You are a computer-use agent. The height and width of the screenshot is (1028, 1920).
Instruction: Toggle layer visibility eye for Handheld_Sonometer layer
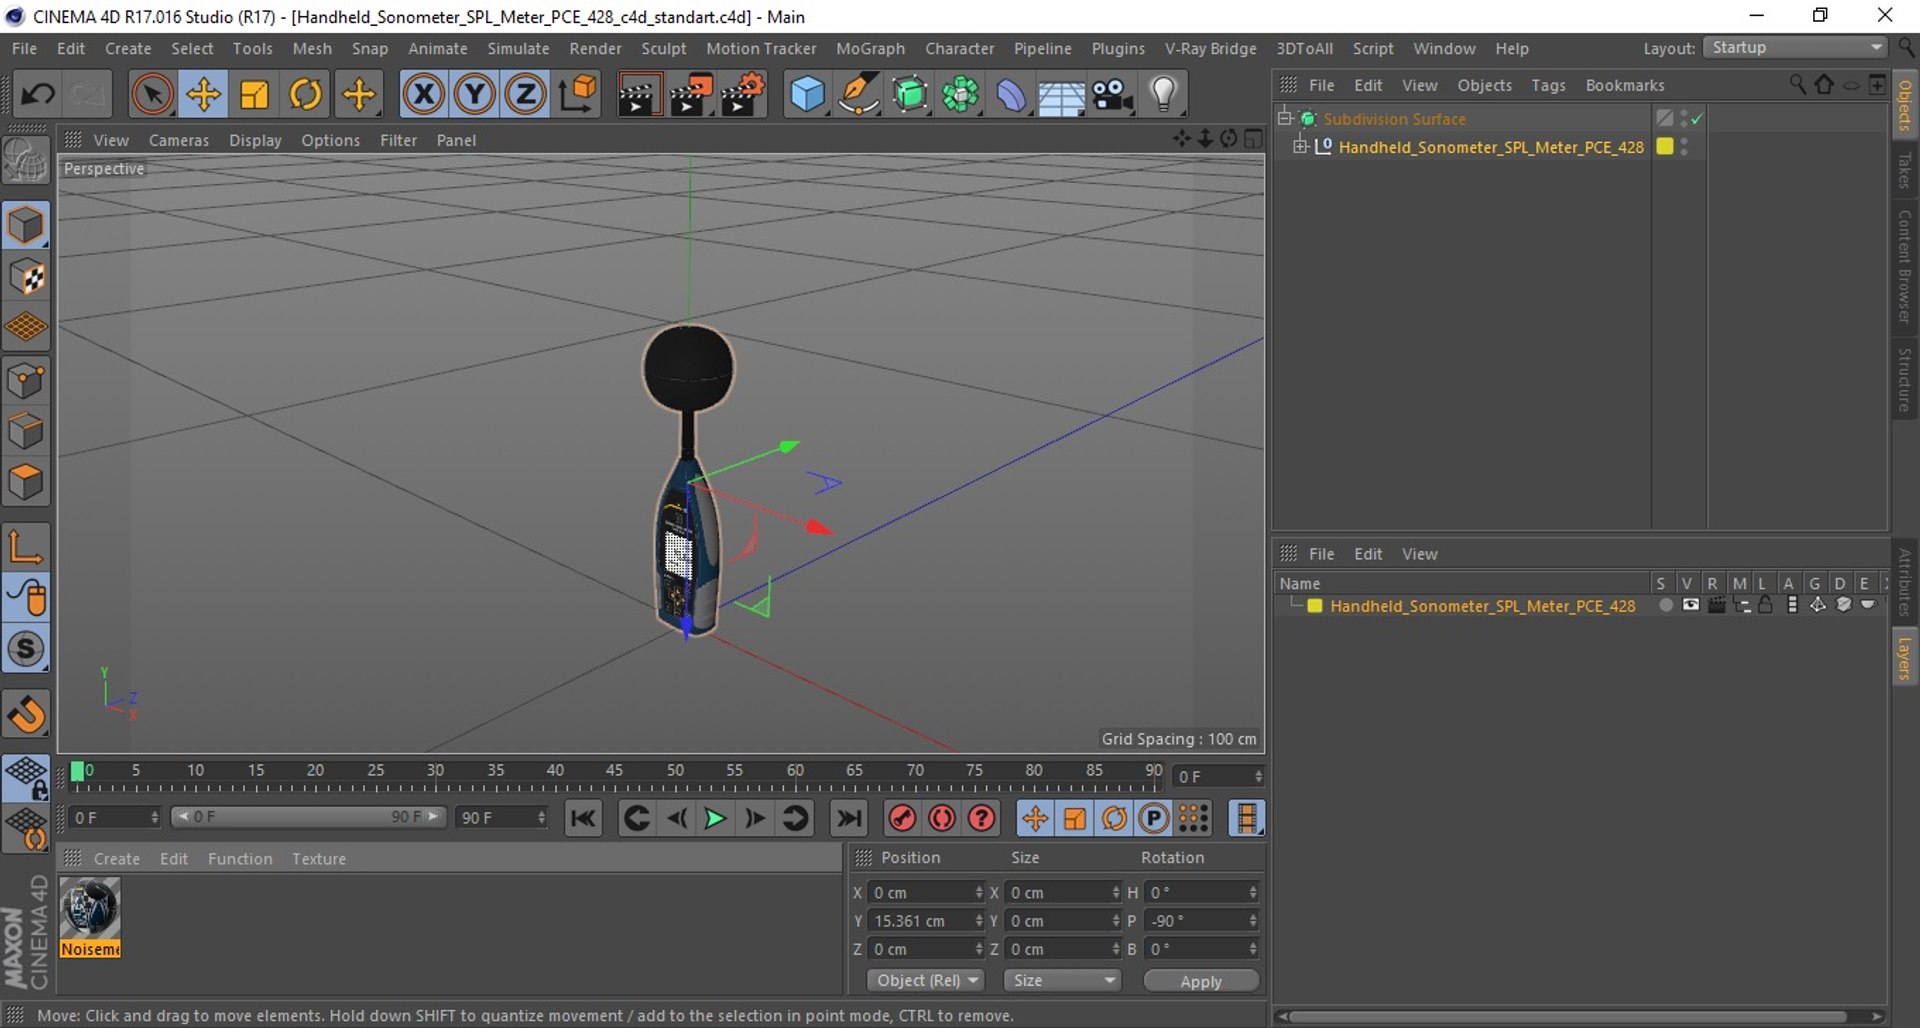coord(1690,606)
